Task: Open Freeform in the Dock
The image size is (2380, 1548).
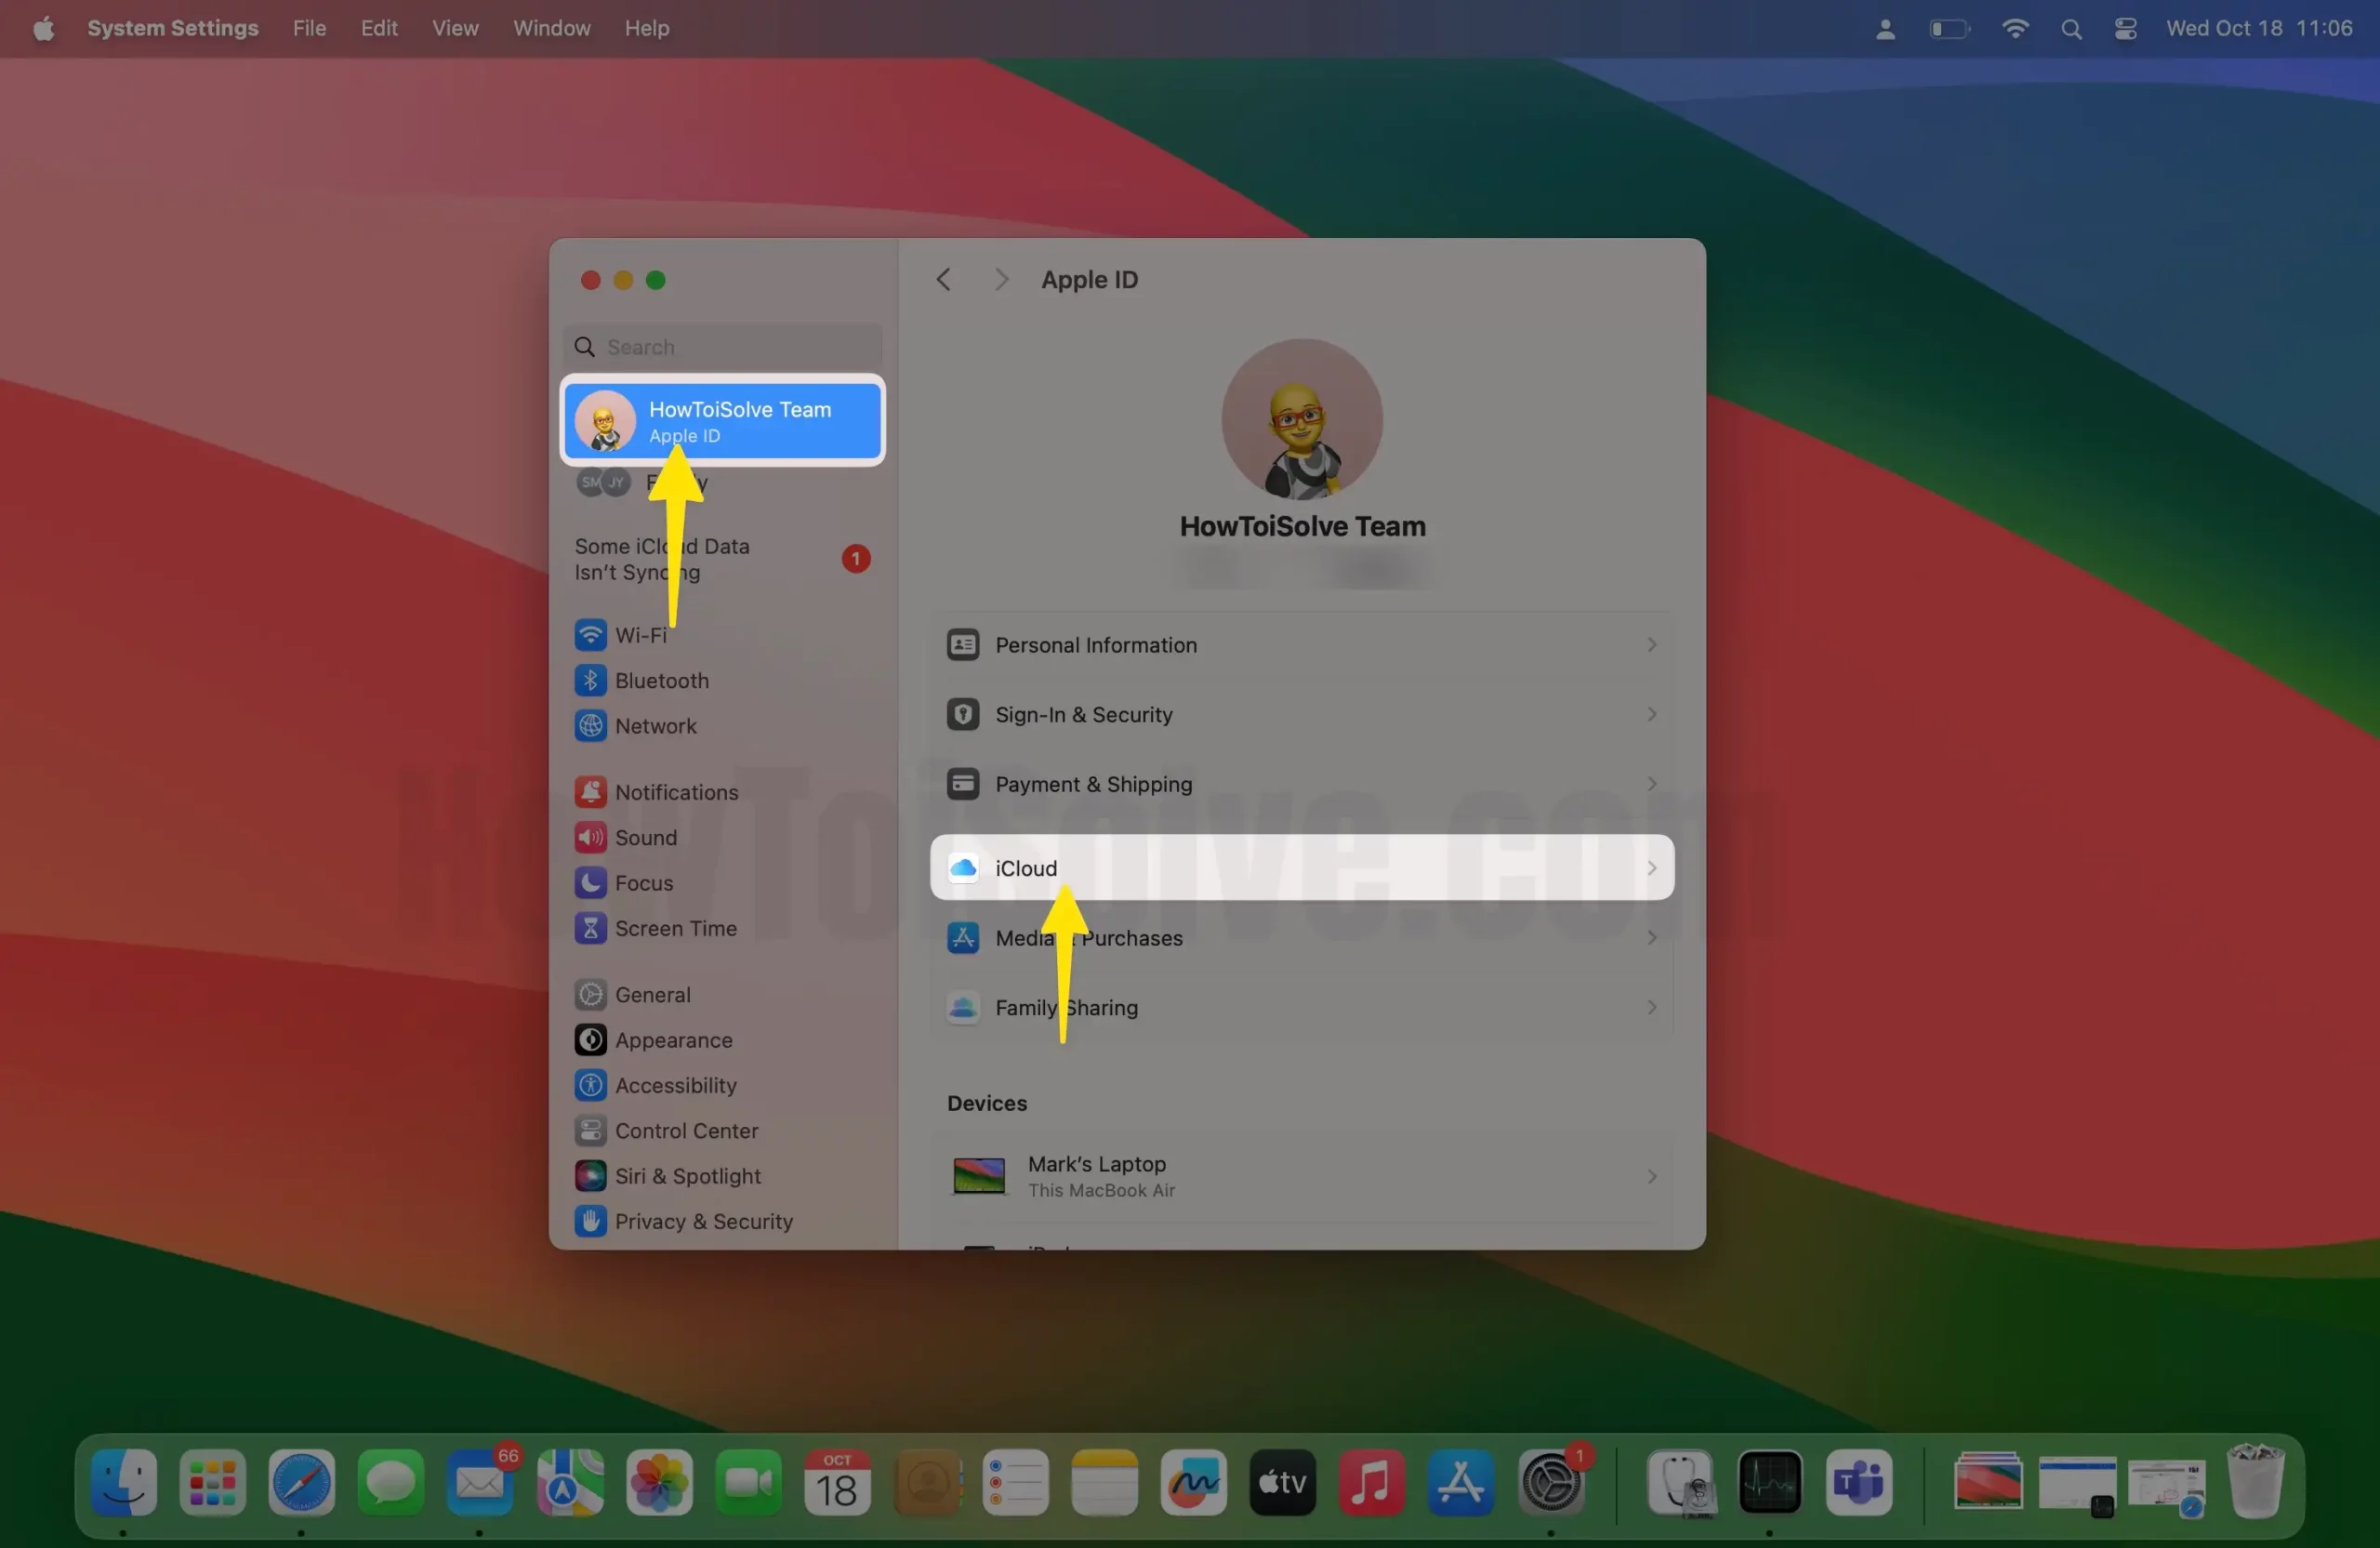Action: pos(1194,1482)
